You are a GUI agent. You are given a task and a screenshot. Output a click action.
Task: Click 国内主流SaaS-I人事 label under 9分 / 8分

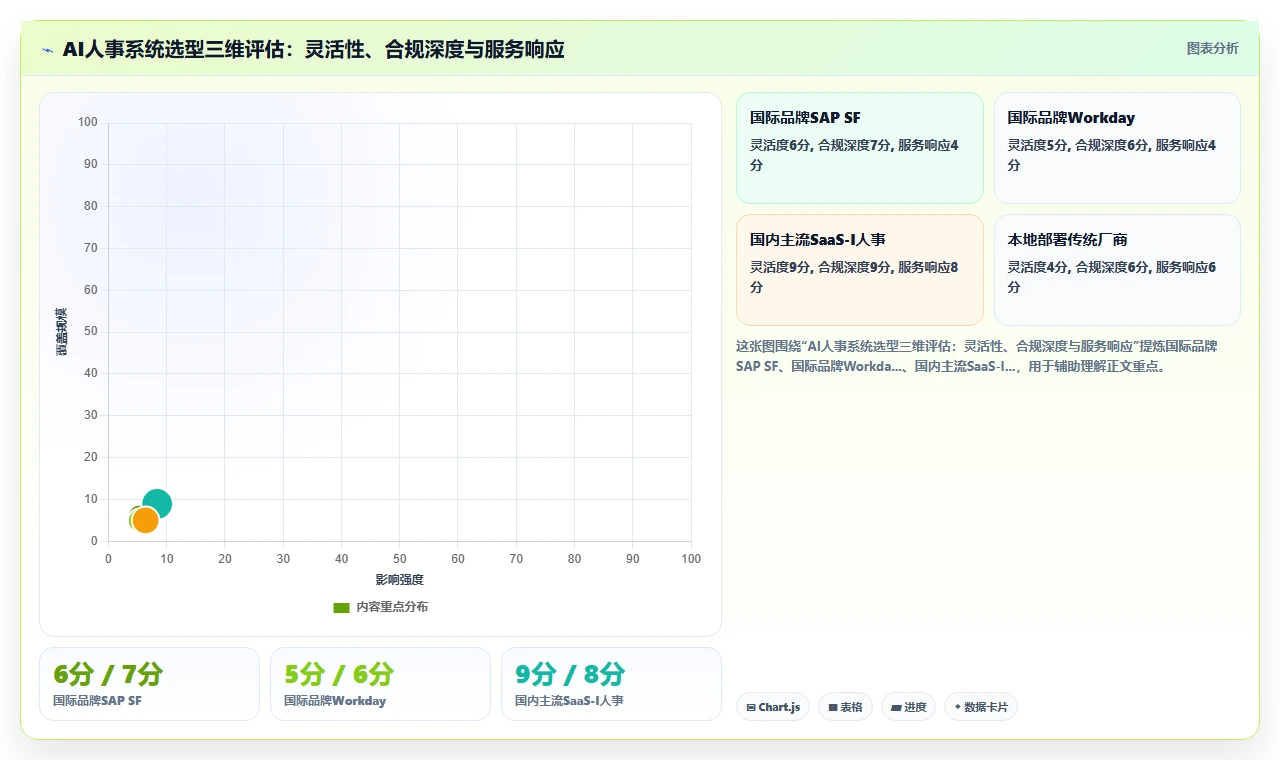pyautogui.click(x=569, y=701)
